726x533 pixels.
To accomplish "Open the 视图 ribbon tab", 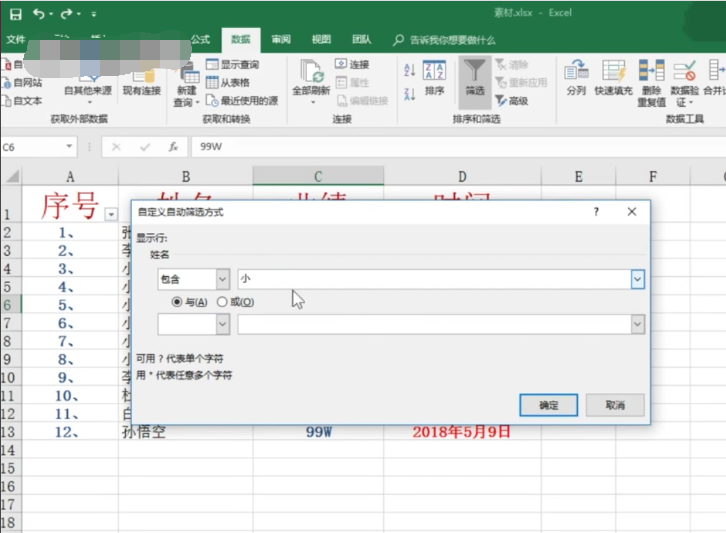I will 321,40.
